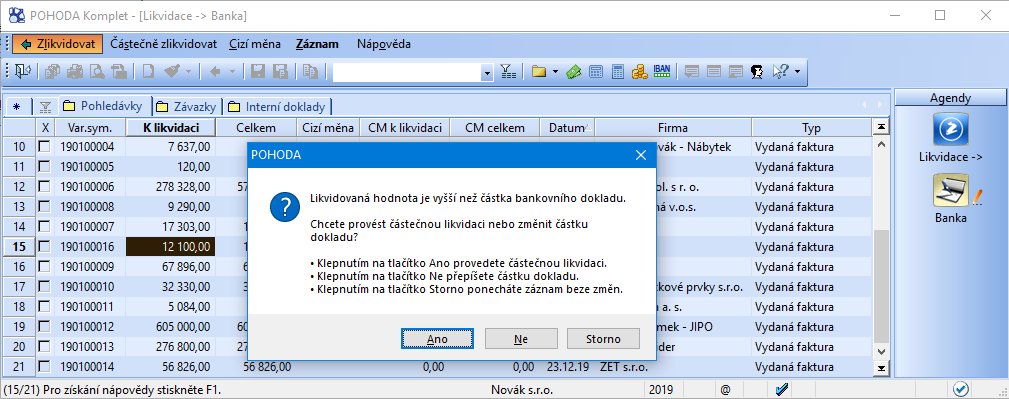Click the exit door icon in toolbar
The image size is (1009, 399).
click(23, 72)
